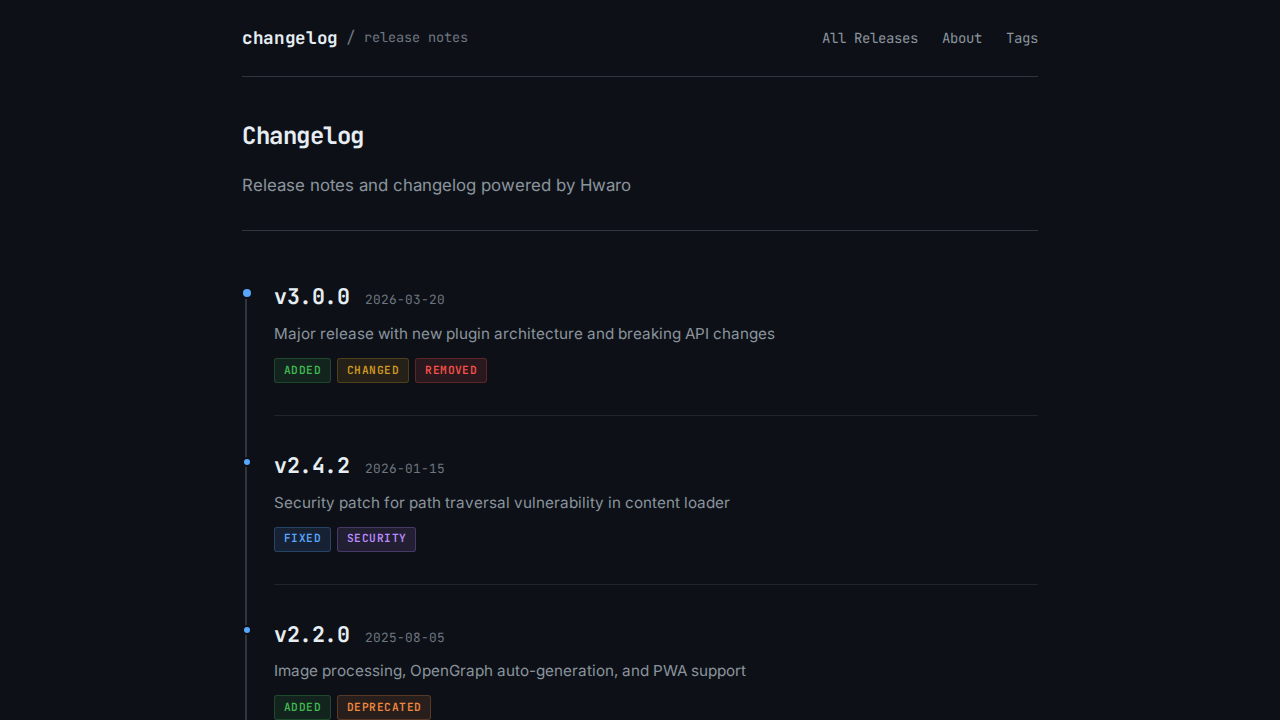Click the FIXED tag on v2.4.2
Image resolution: width=1280 pixels, height=720 pixels.
tap(302, 539)
